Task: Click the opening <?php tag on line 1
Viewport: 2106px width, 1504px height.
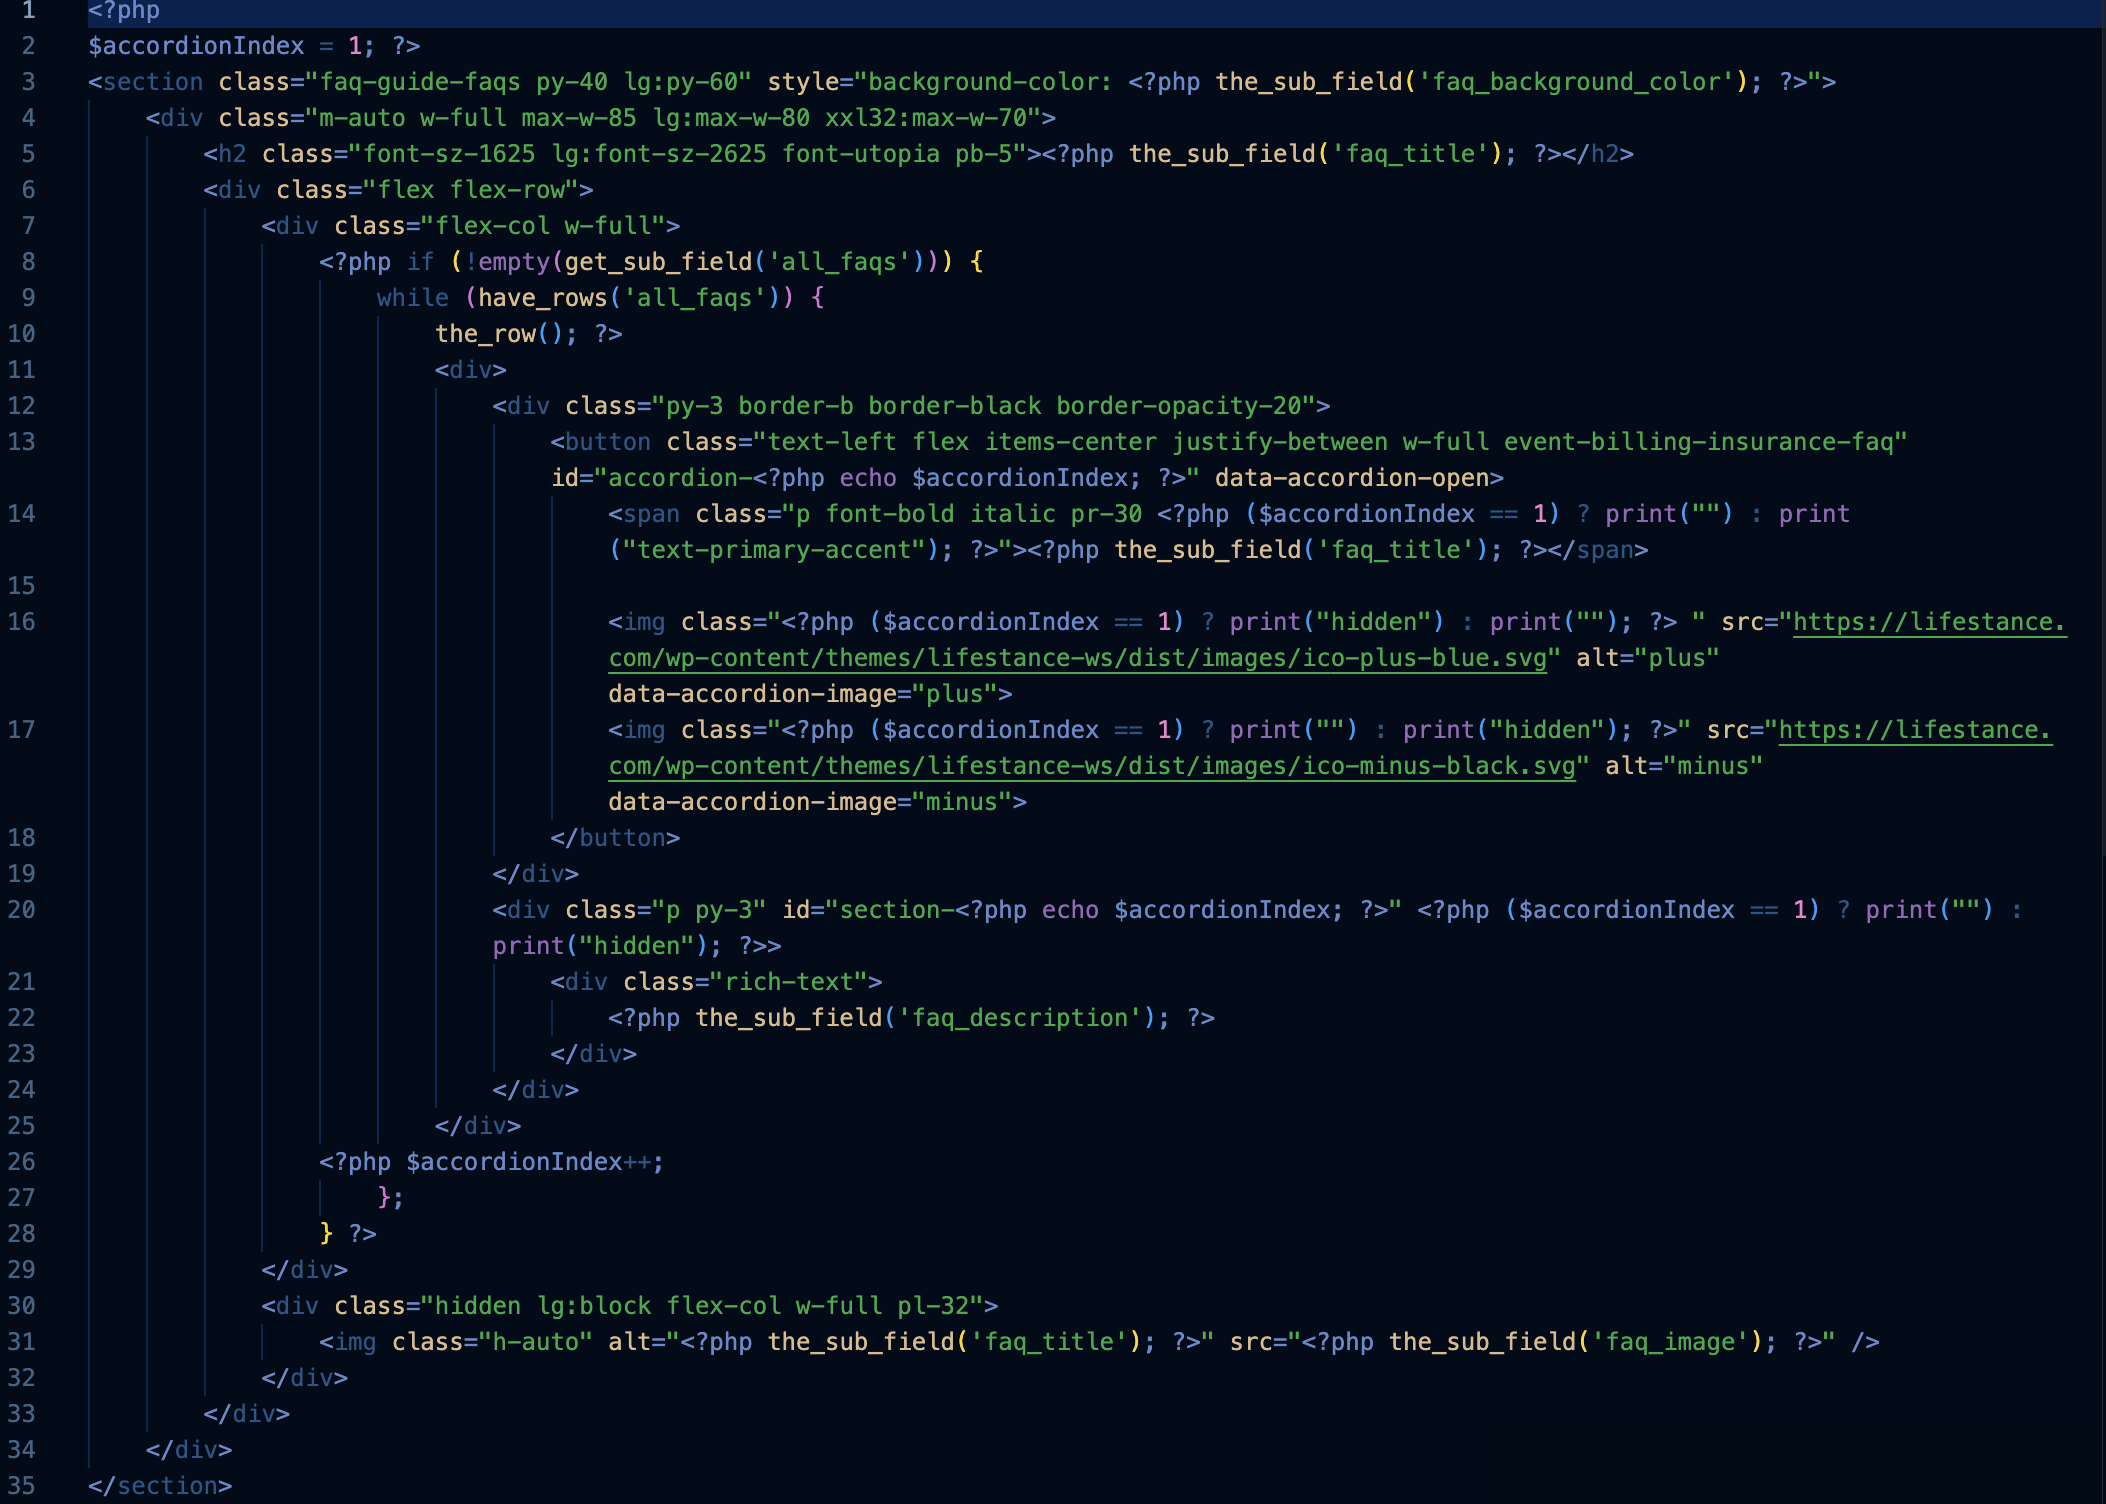Action: (124, 11)
